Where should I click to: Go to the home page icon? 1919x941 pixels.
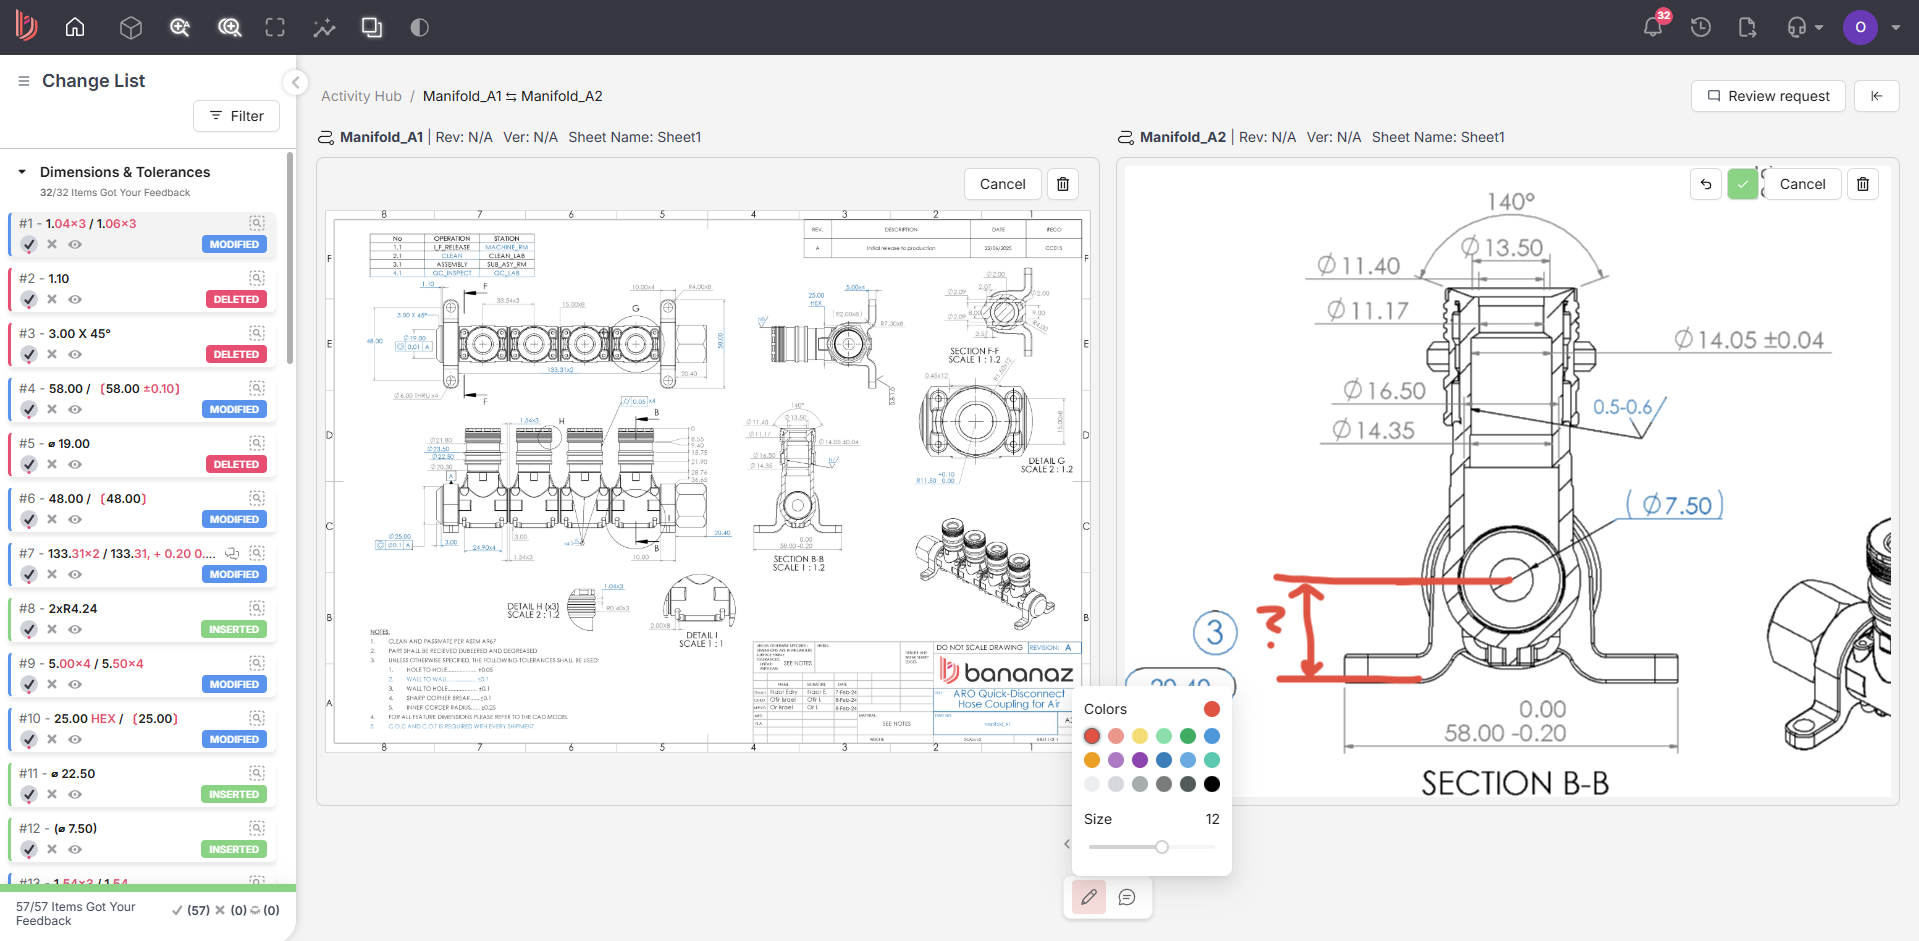(75, 27)
